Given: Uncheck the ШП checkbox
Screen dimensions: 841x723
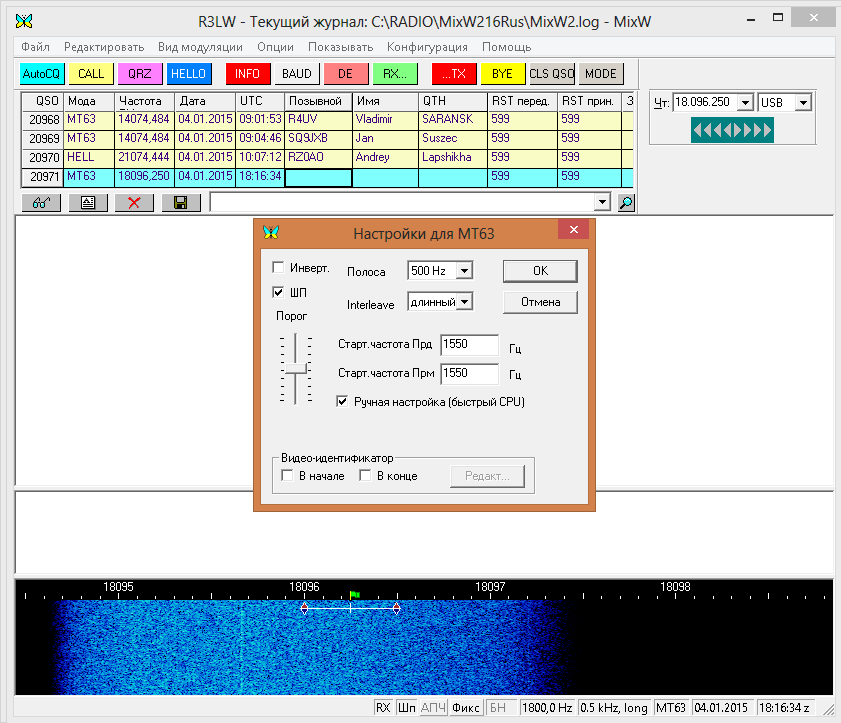Looking at the screenshot, I should 278,292.
